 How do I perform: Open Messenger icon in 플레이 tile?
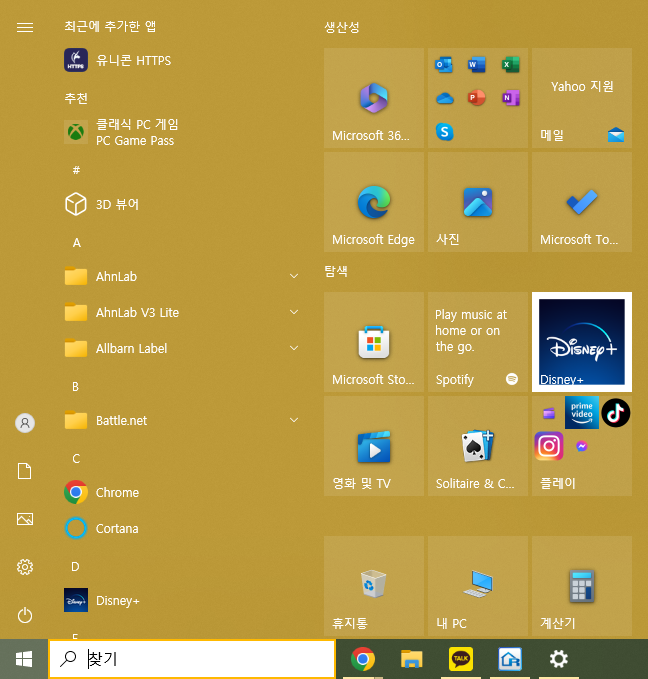click(x=582, y=446)
